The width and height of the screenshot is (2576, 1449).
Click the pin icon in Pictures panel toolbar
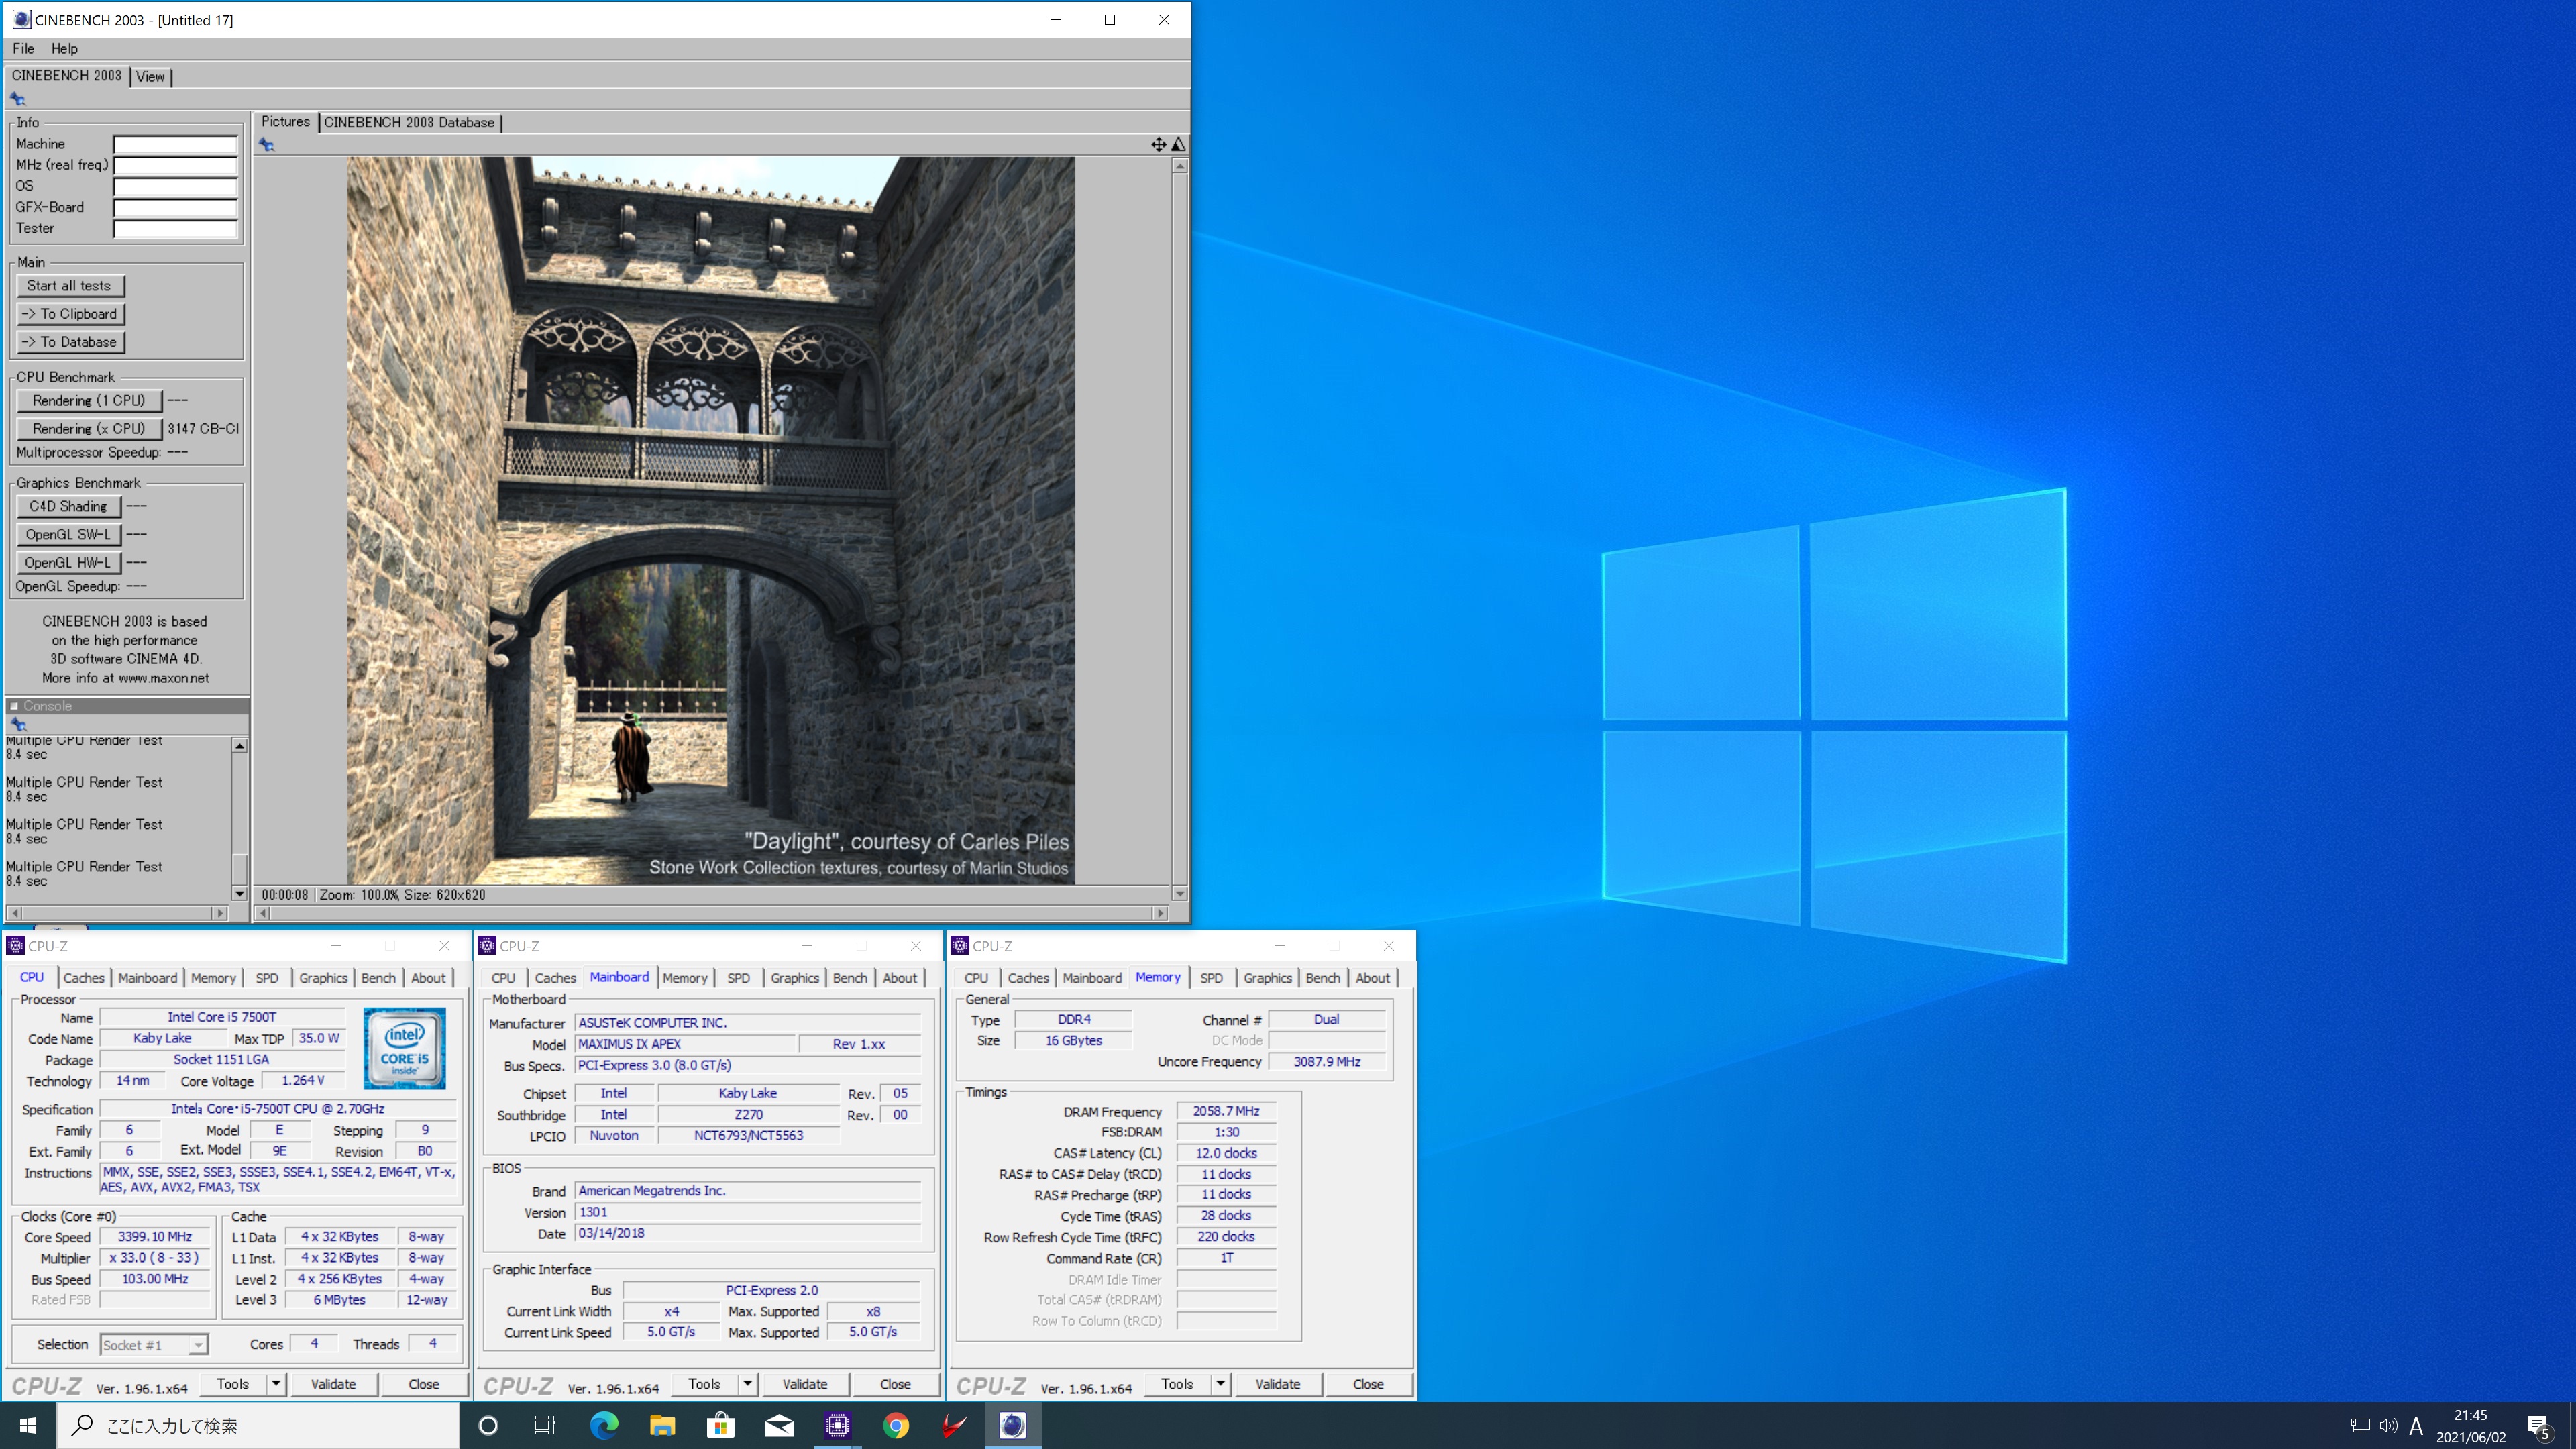pos(267,145)
